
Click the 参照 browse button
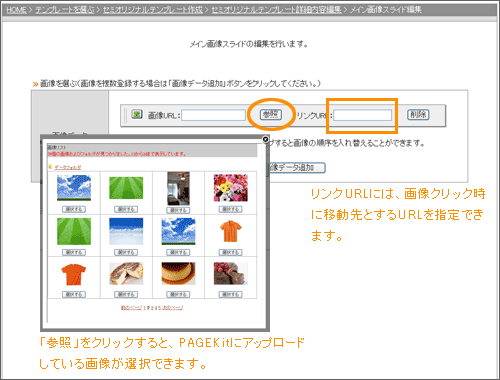[271, 114]
